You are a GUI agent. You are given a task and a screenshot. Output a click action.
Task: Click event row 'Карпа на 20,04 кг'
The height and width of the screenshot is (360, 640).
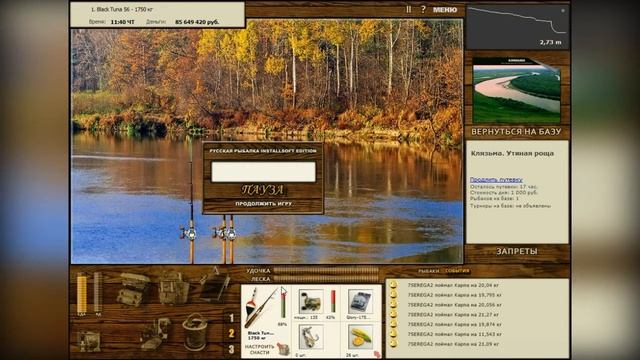[453, 285]
